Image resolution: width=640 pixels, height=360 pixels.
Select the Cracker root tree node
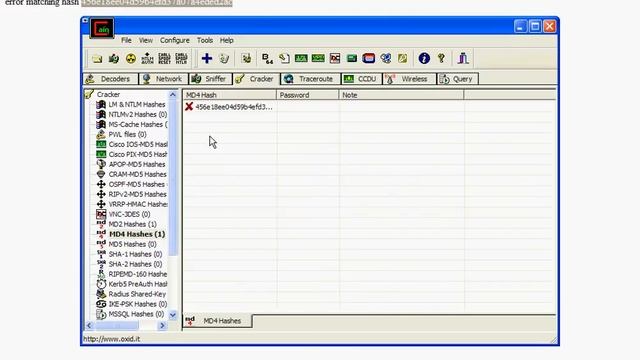(x=108, y=94)
